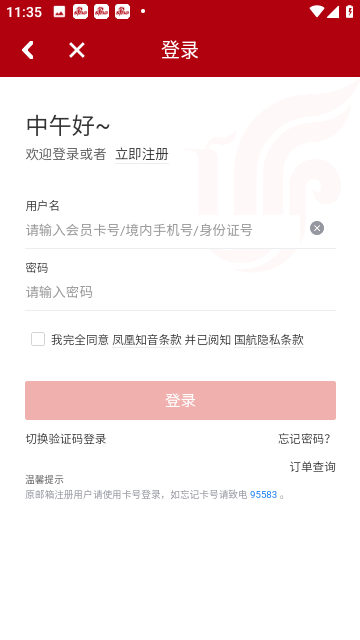The width and height of the screenshot is (360, 640).
Task: Clear the username field with the gray X
Action: click(317, 228)
